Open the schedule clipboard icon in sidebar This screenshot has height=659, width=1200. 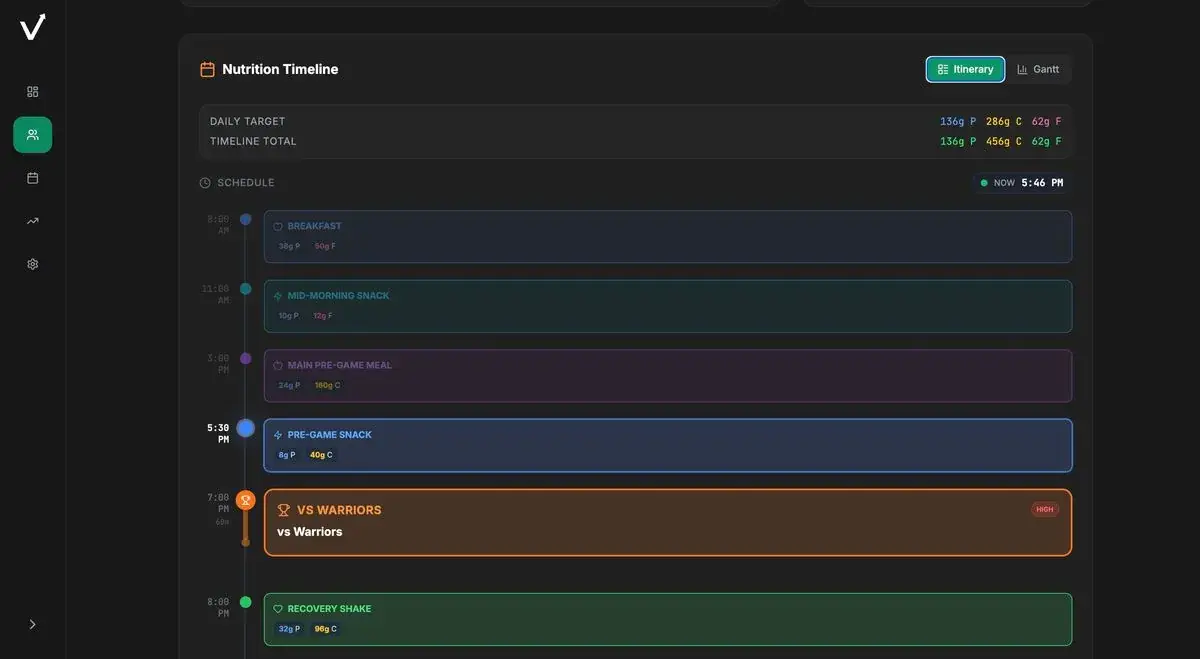(x=32, y=177)
